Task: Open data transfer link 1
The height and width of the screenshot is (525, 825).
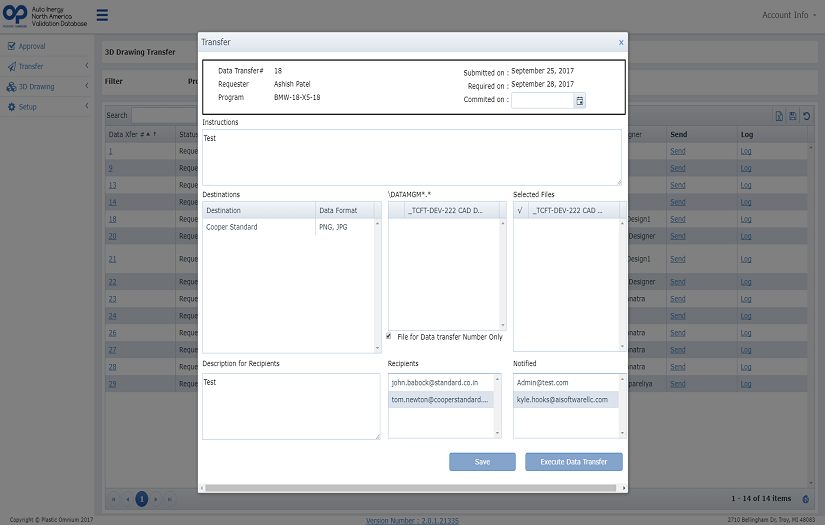Action: pyautogui.click(x=110, y=152)
